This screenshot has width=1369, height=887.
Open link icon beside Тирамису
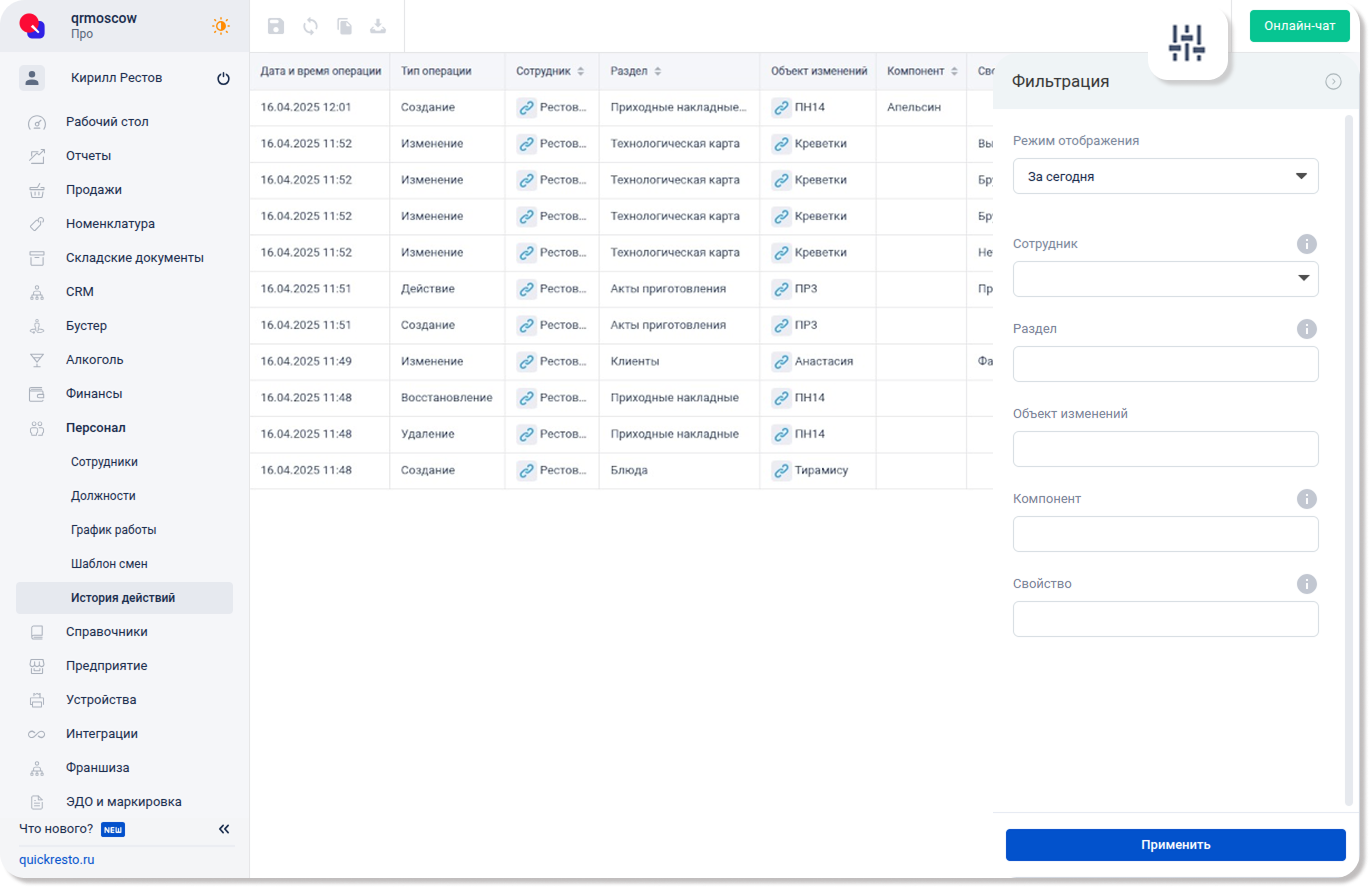781,470
